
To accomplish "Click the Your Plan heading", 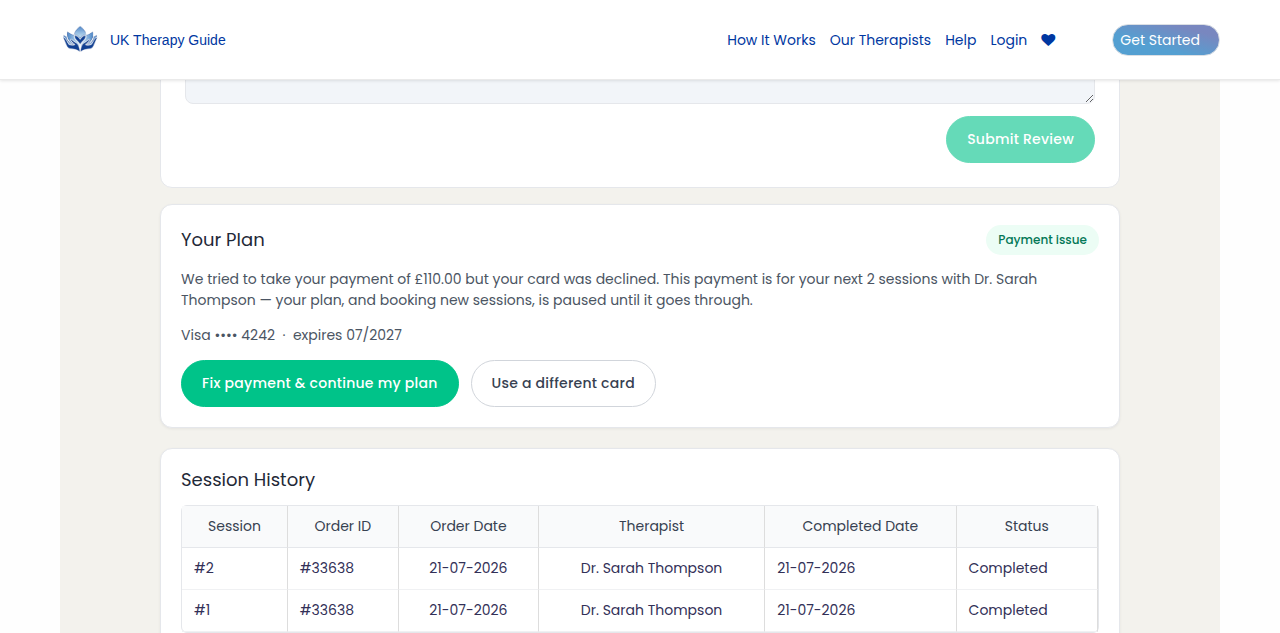I will (223, 240).
